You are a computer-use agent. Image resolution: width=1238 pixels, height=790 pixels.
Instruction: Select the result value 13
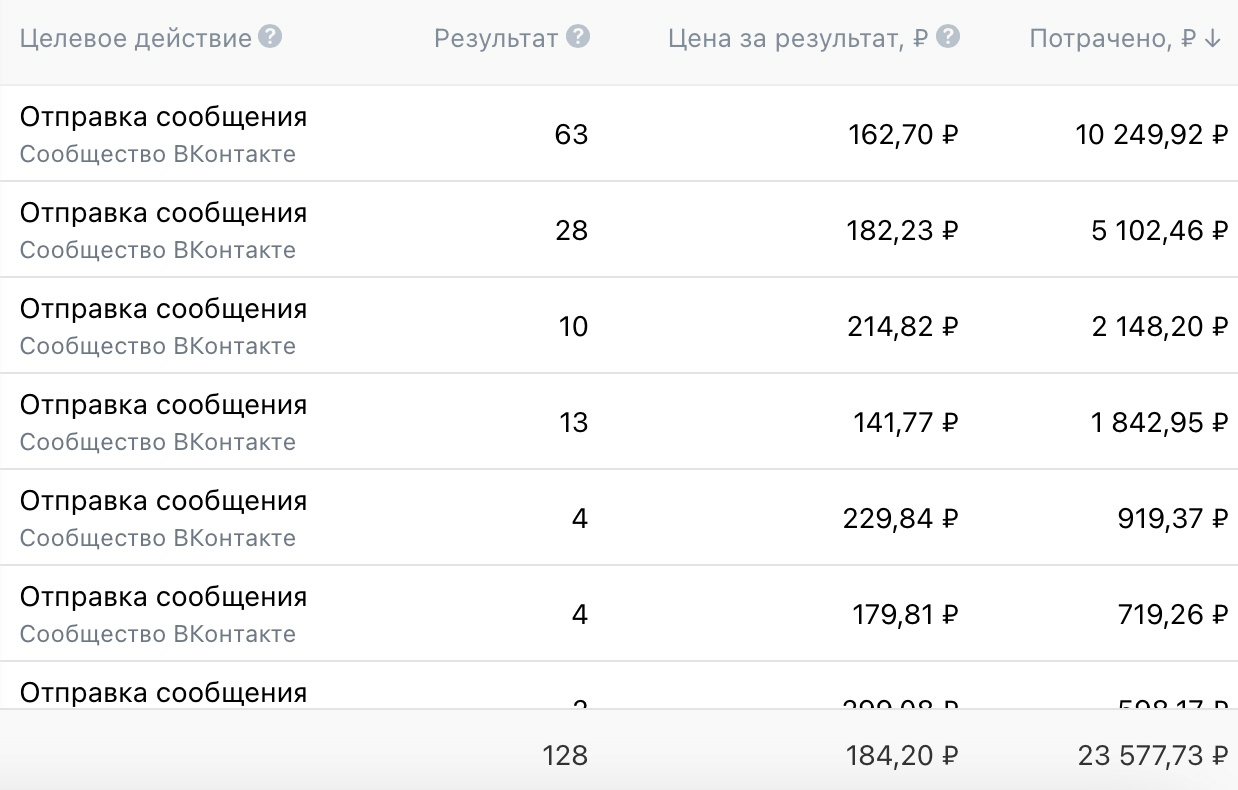573,422
